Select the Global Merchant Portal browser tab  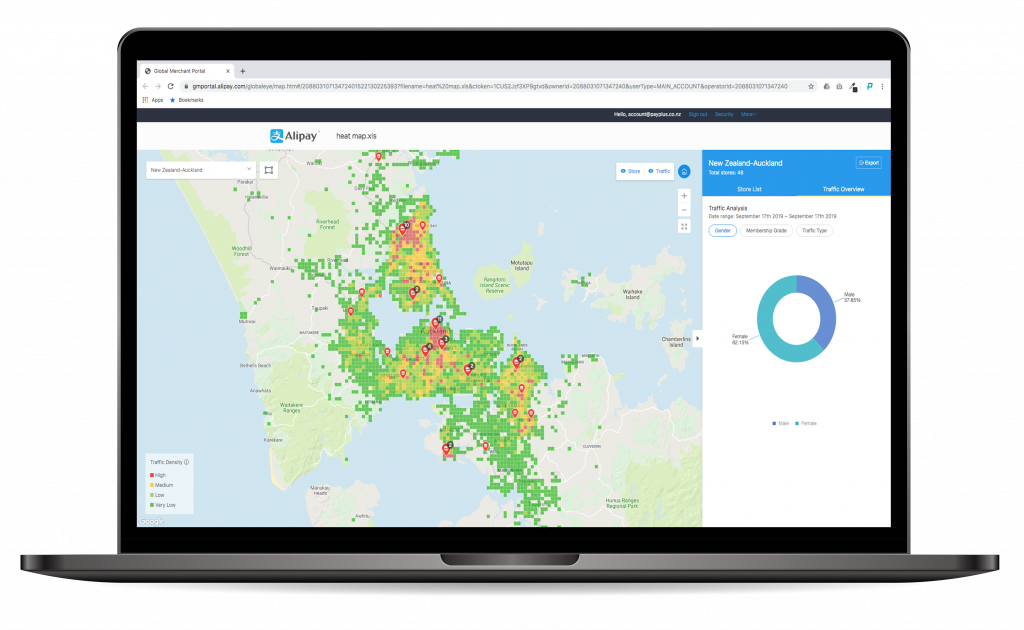[187, 71]
